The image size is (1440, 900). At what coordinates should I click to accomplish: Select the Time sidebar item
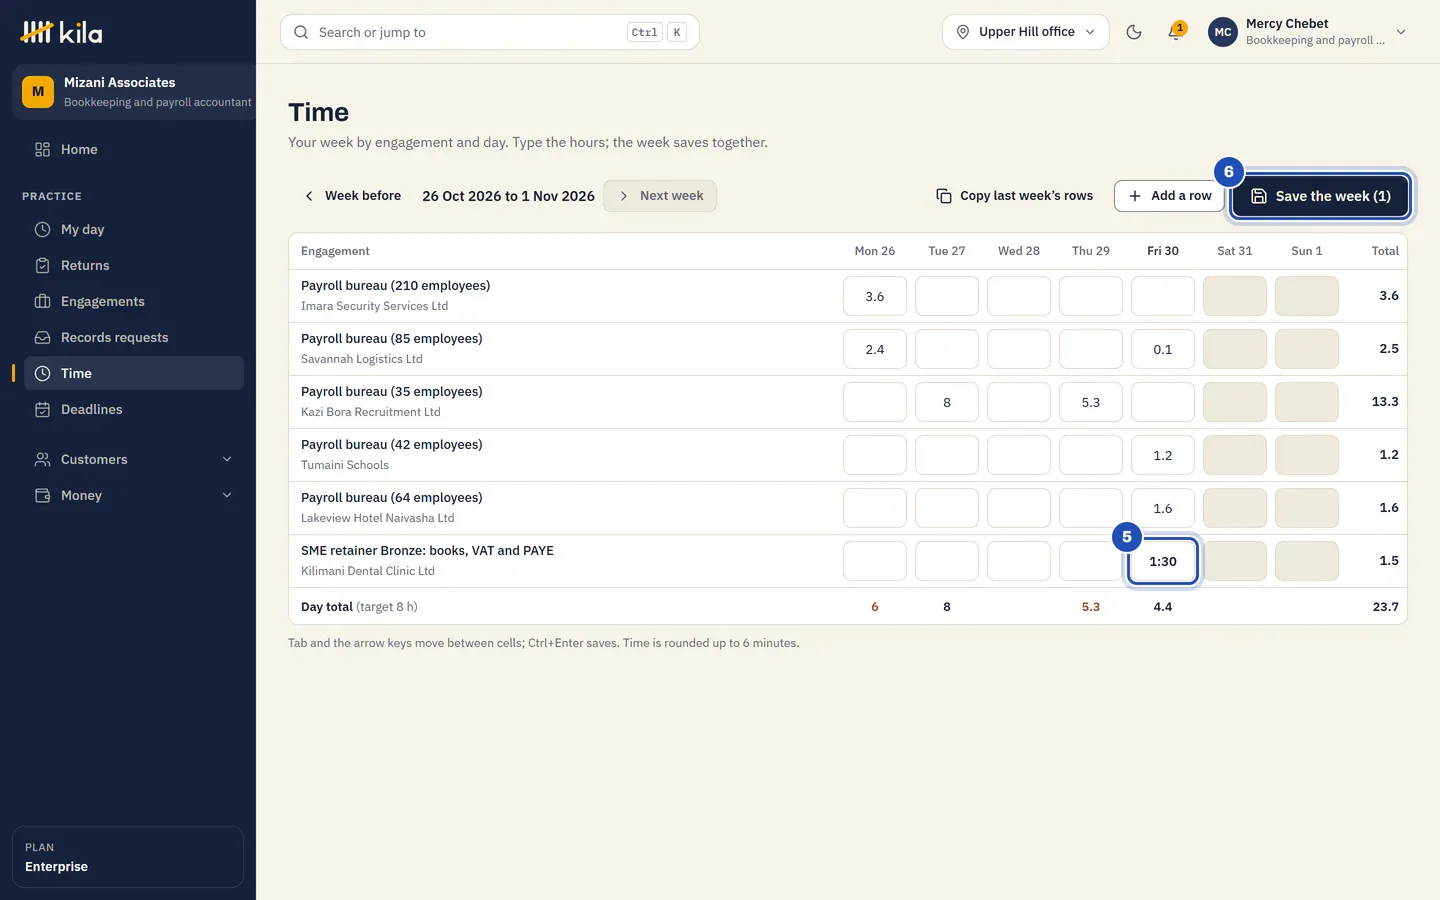[133, 373]
